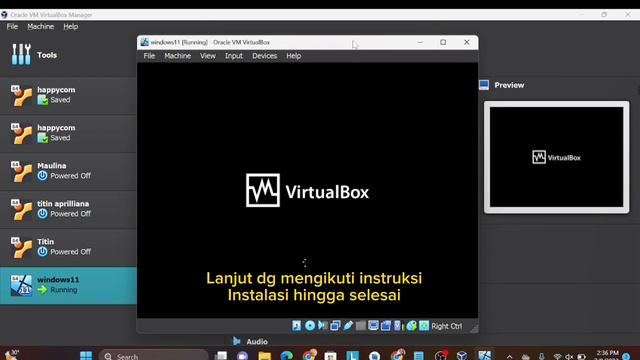The height and width of the screenshot is (360, 640).
Task: Click the Right Ctrl host key label
Action: pos(447,326)
